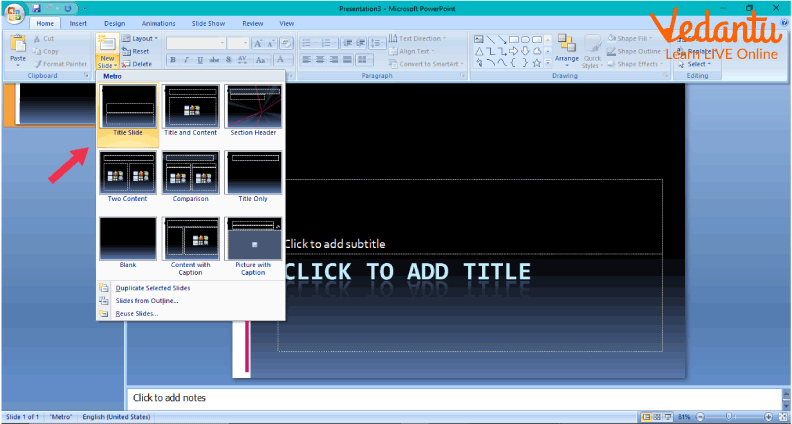Start Slide Show from status bar icon
Image resolution: width=792 pixels, height=424 pixels.
tap(670, 416)
